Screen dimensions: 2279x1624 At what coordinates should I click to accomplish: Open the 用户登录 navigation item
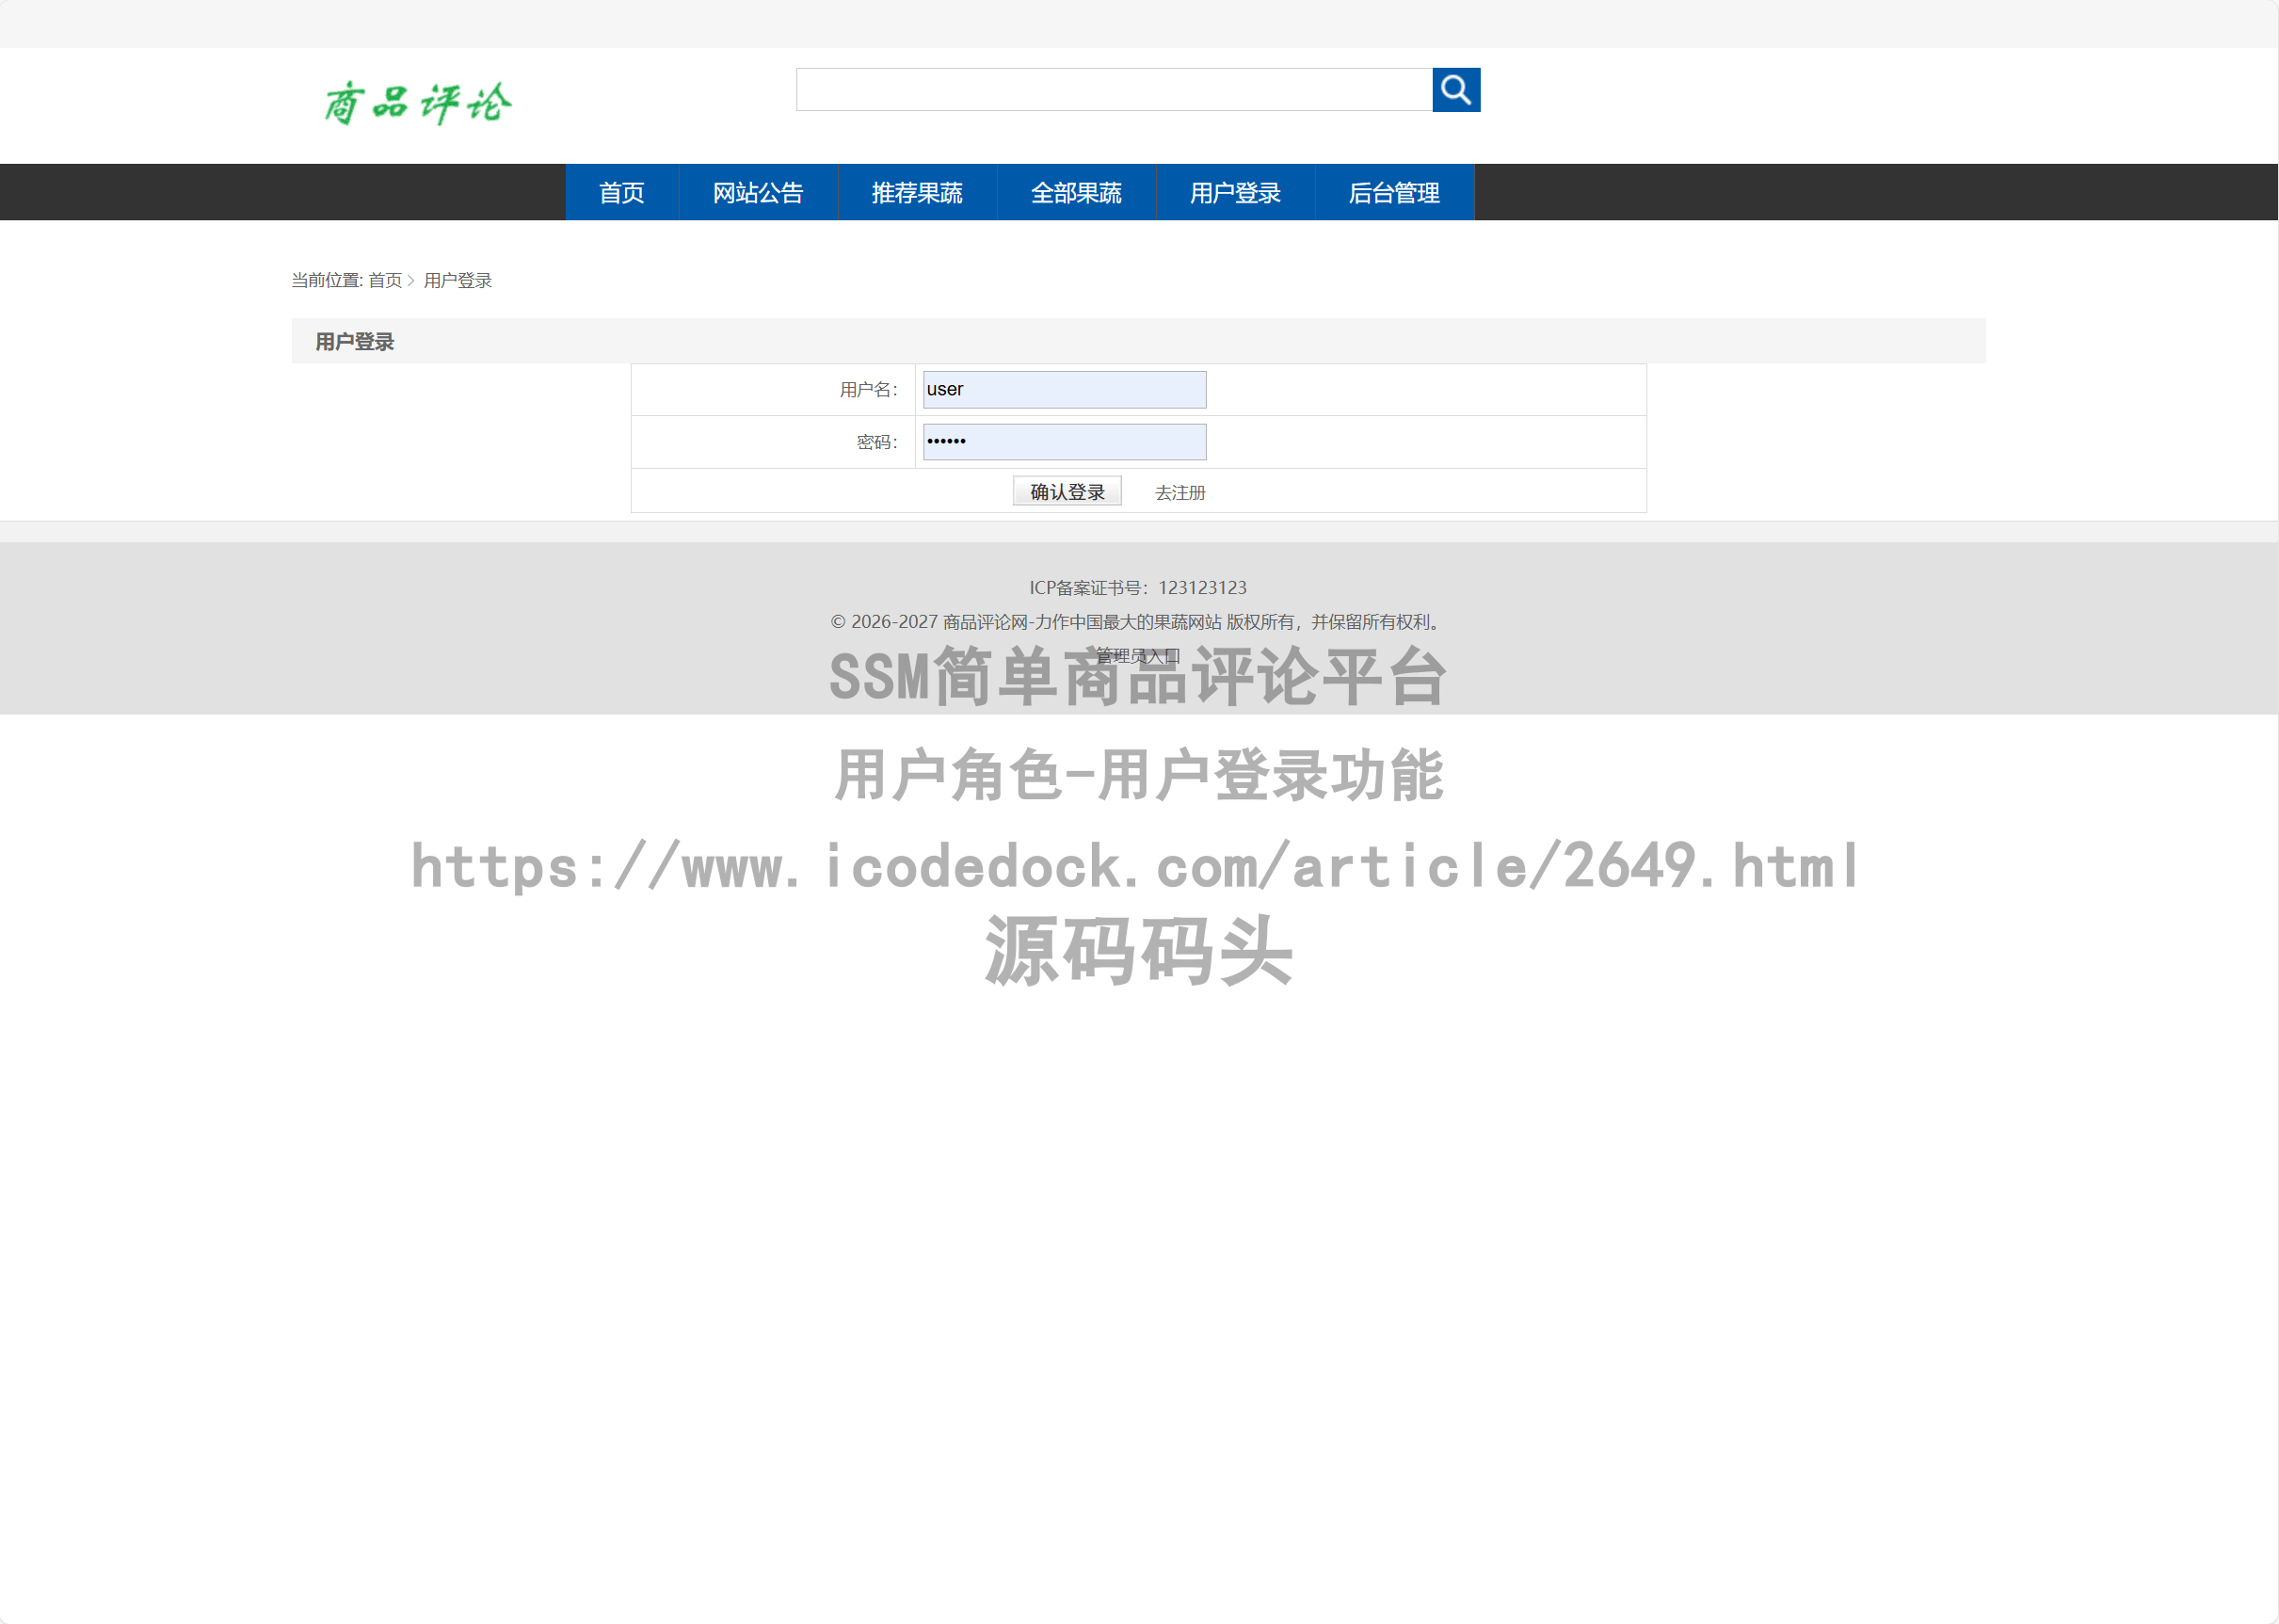point(1235,192)
